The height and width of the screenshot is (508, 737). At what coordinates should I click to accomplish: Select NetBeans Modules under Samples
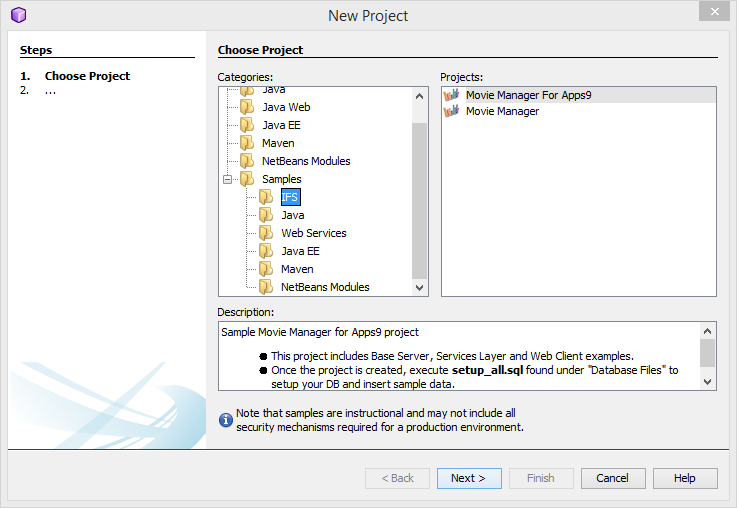point(325,287)
